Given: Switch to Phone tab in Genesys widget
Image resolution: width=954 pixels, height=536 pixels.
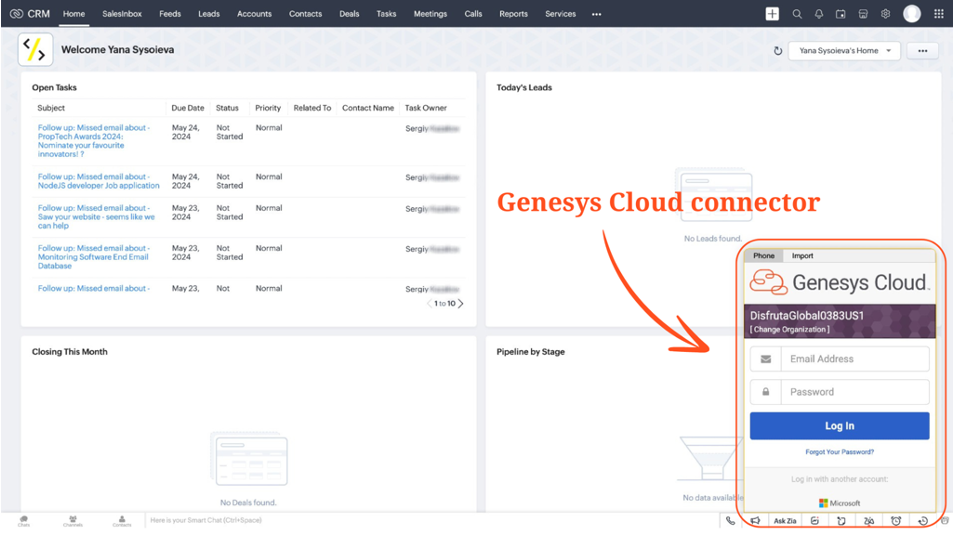Looking at the screenshot, I should pyautogui.click(x=764, y=256).
